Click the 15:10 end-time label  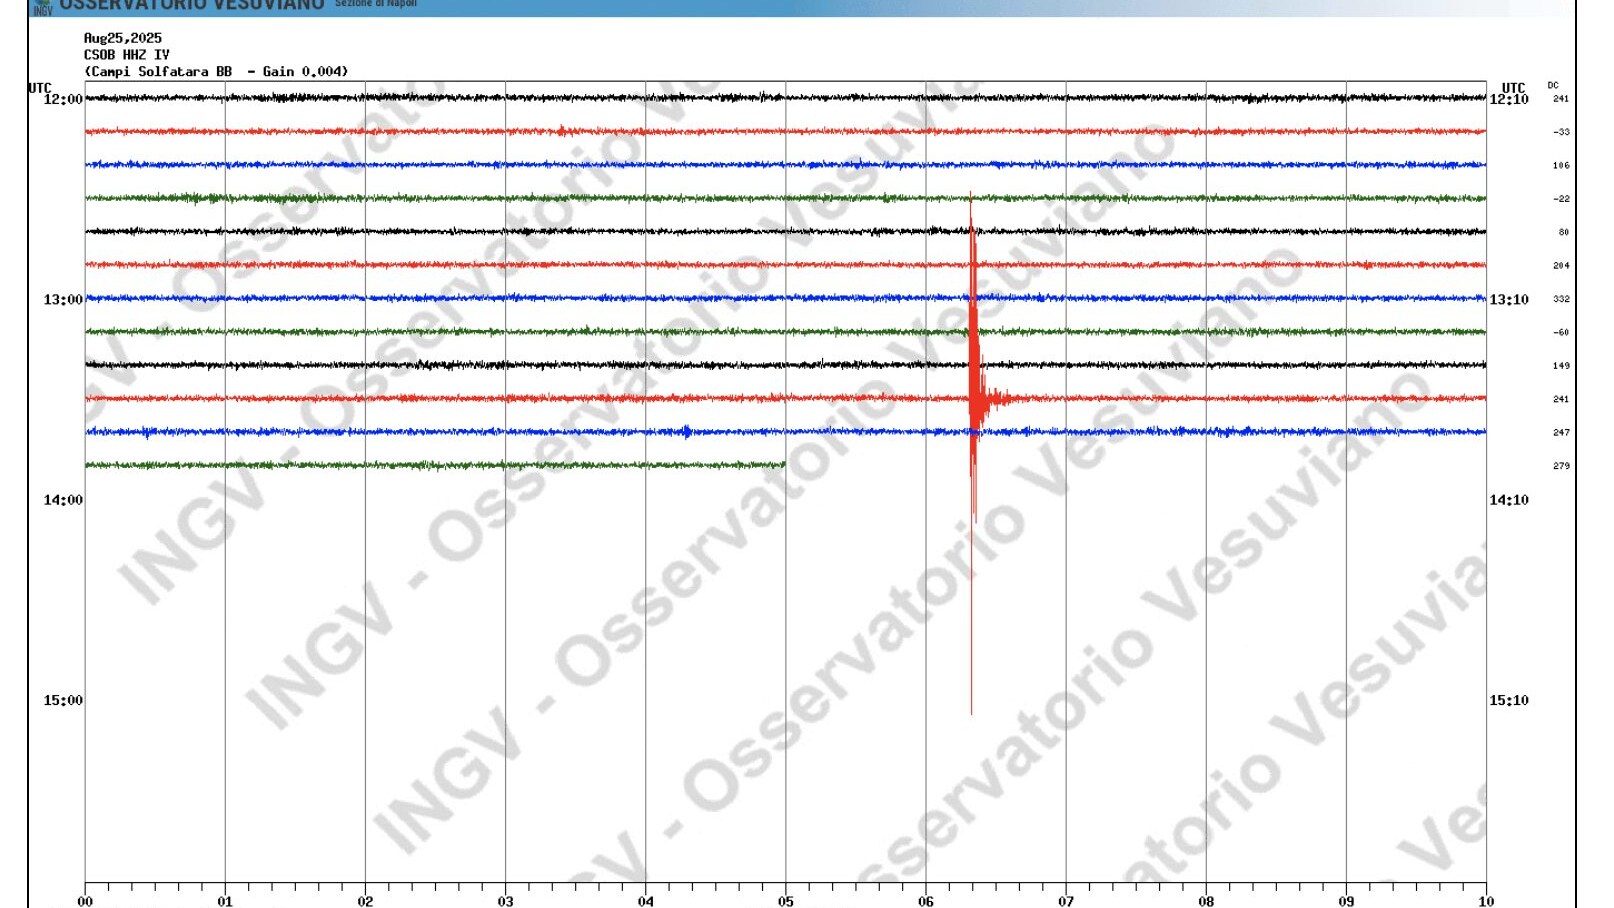[1509, 700]
